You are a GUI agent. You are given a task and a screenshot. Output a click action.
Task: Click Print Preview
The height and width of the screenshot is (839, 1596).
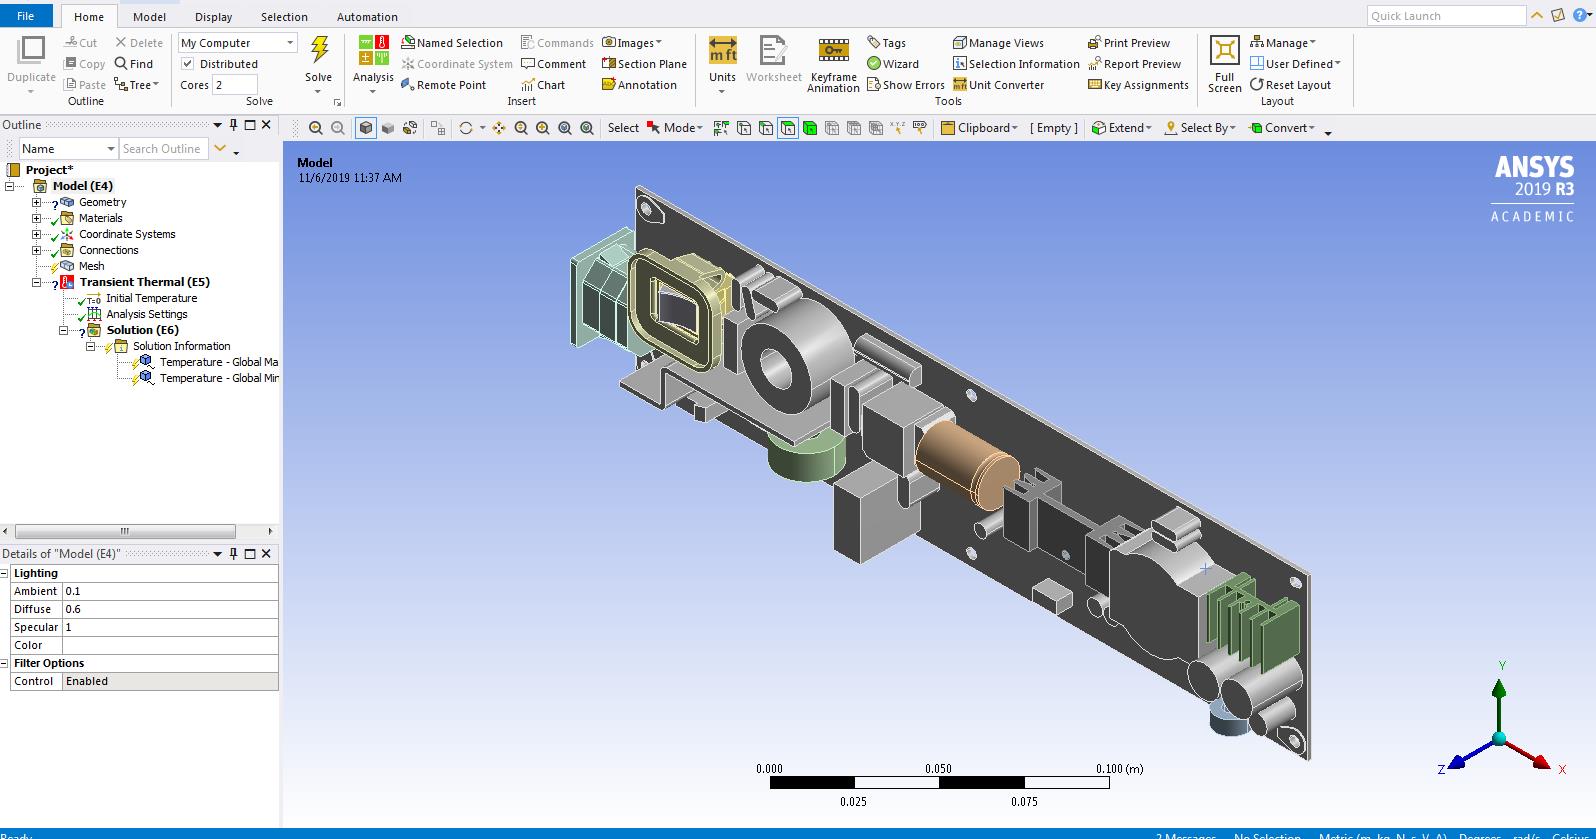[x=1129, y=43]
